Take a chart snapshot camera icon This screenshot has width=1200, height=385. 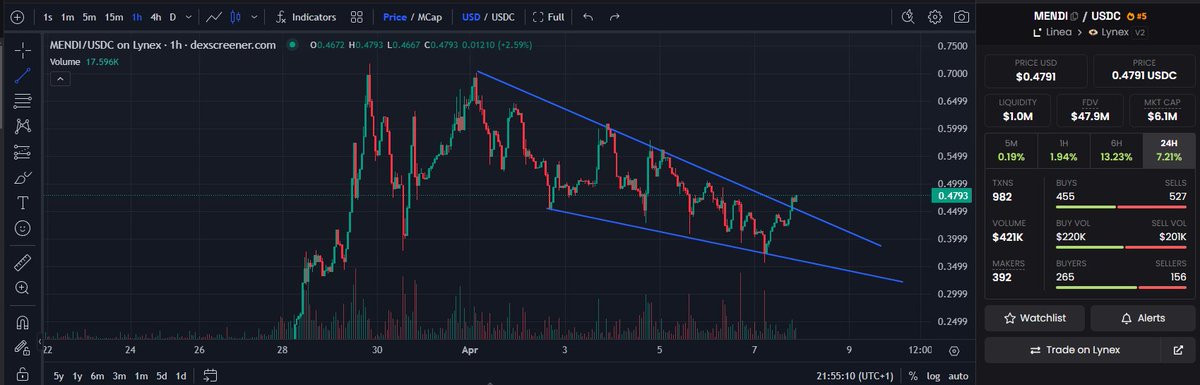point(961,17)
